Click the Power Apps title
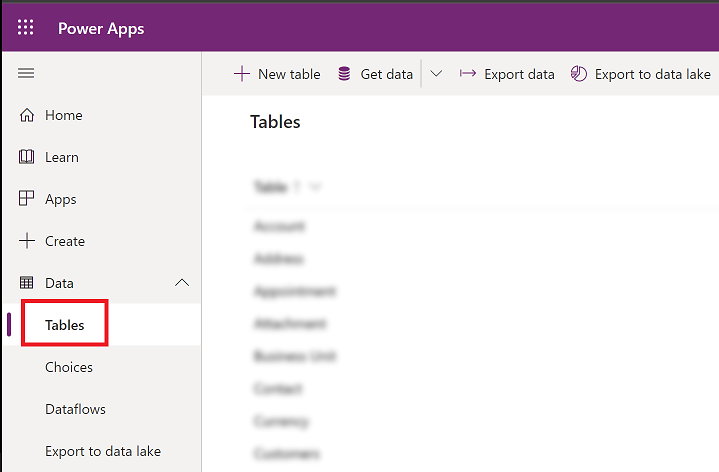Image resolution: width=719 pixels, height=472 pixels. [x=101, y=28]
